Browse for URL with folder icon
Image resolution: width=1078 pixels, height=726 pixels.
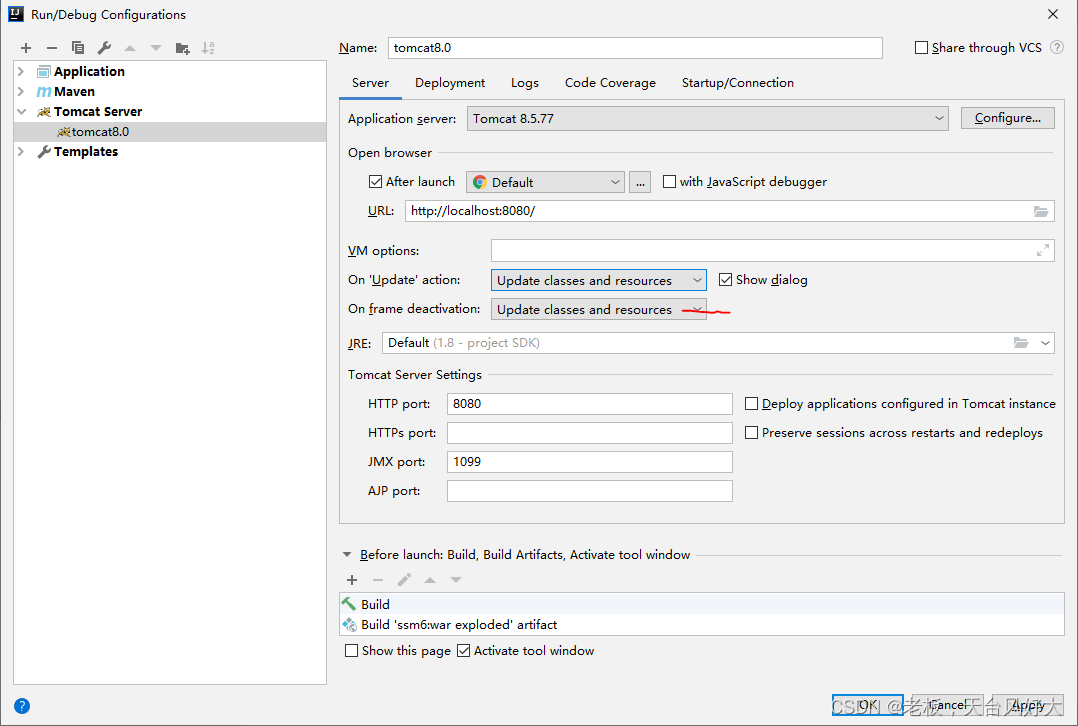[x=1041, y=211]
